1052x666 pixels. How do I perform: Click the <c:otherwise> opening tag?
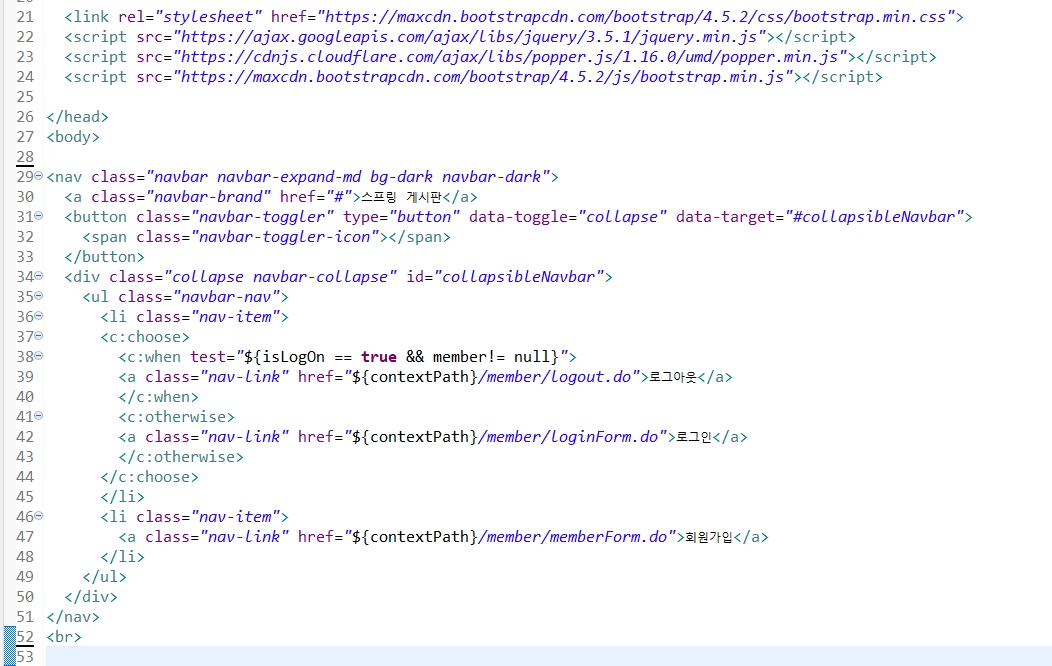tap(176, 417)
